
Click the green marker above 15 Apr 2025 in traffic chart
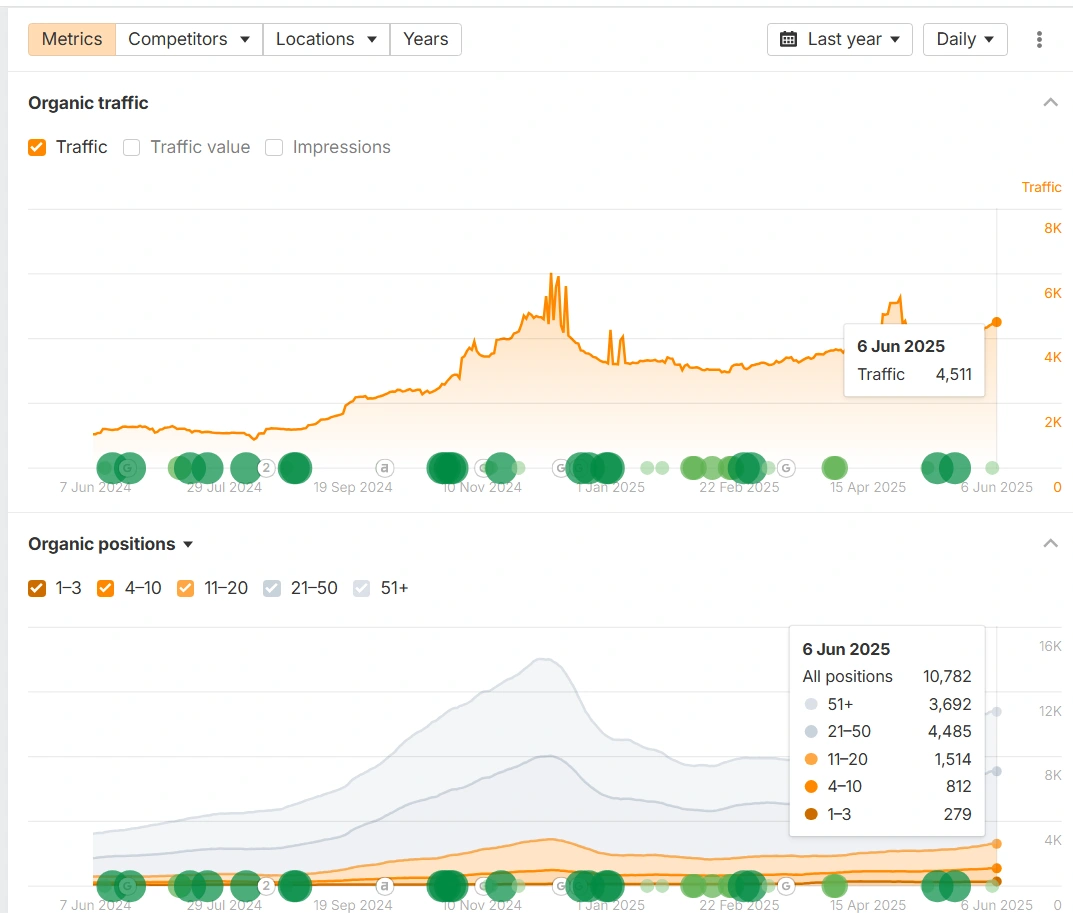point(834,468)
